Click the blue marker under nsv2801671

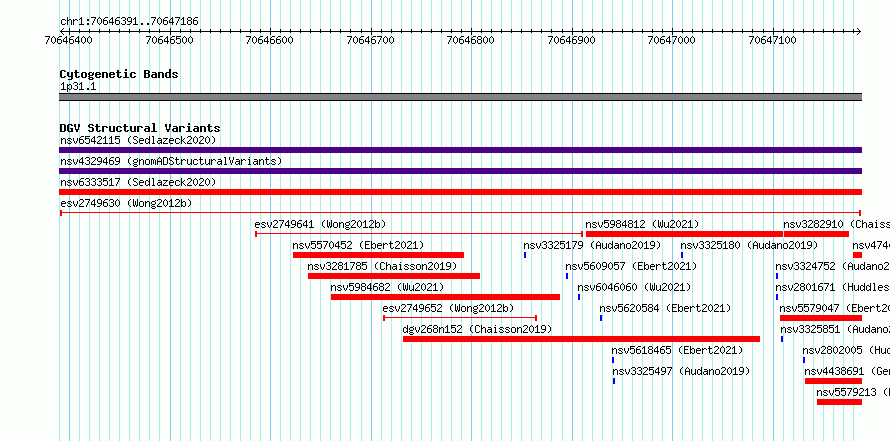[x=777, y=297]
